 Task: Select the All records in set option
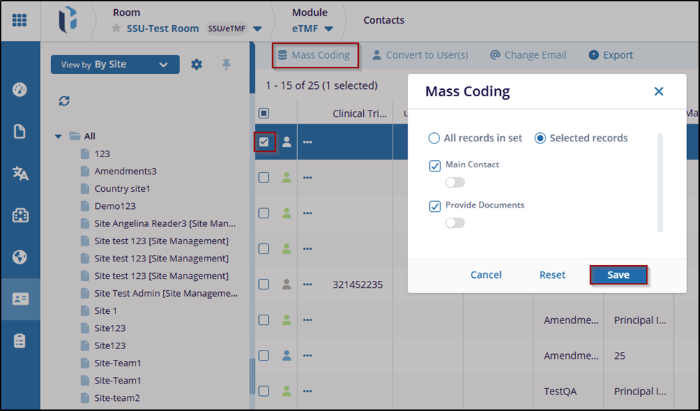tap(434, 138)
